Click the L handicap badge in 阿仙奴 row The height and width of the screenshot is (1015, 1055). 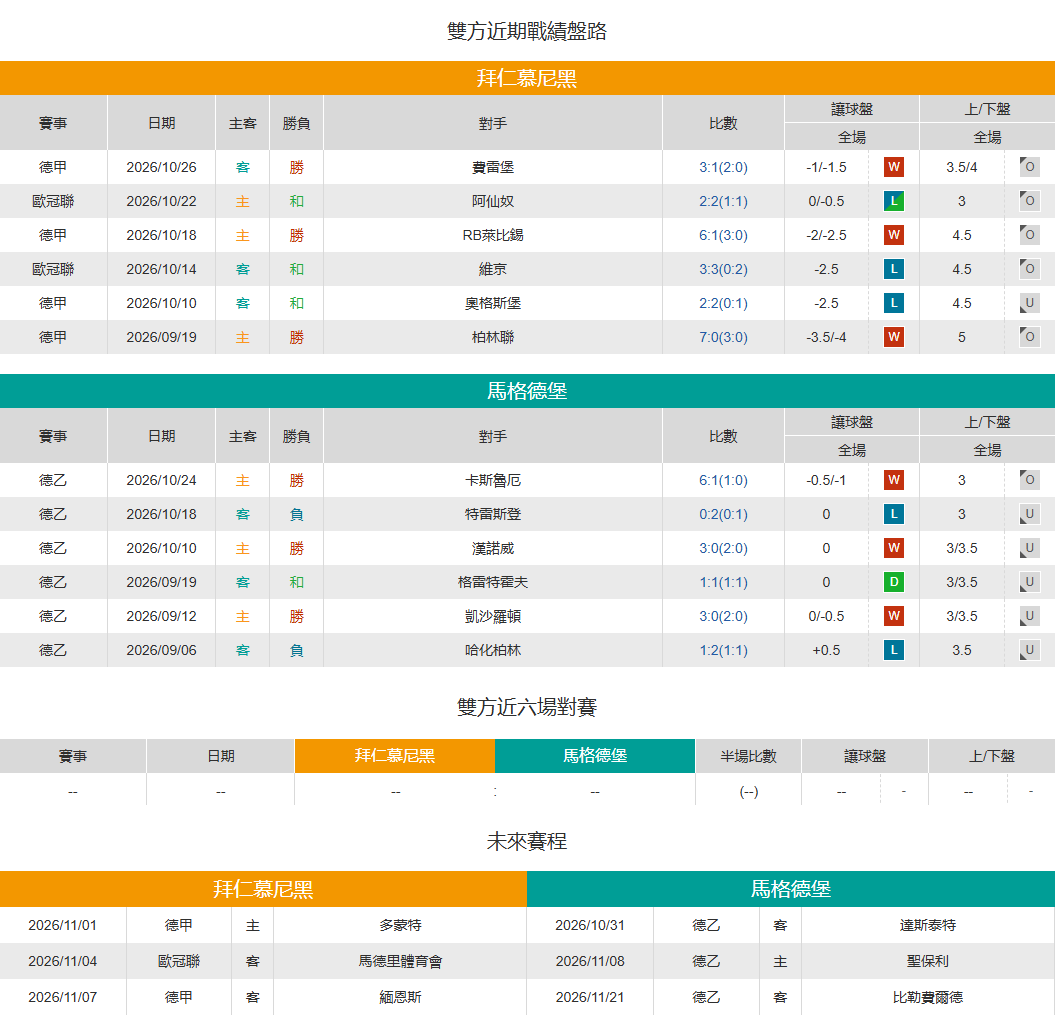(x=894, y=201)
